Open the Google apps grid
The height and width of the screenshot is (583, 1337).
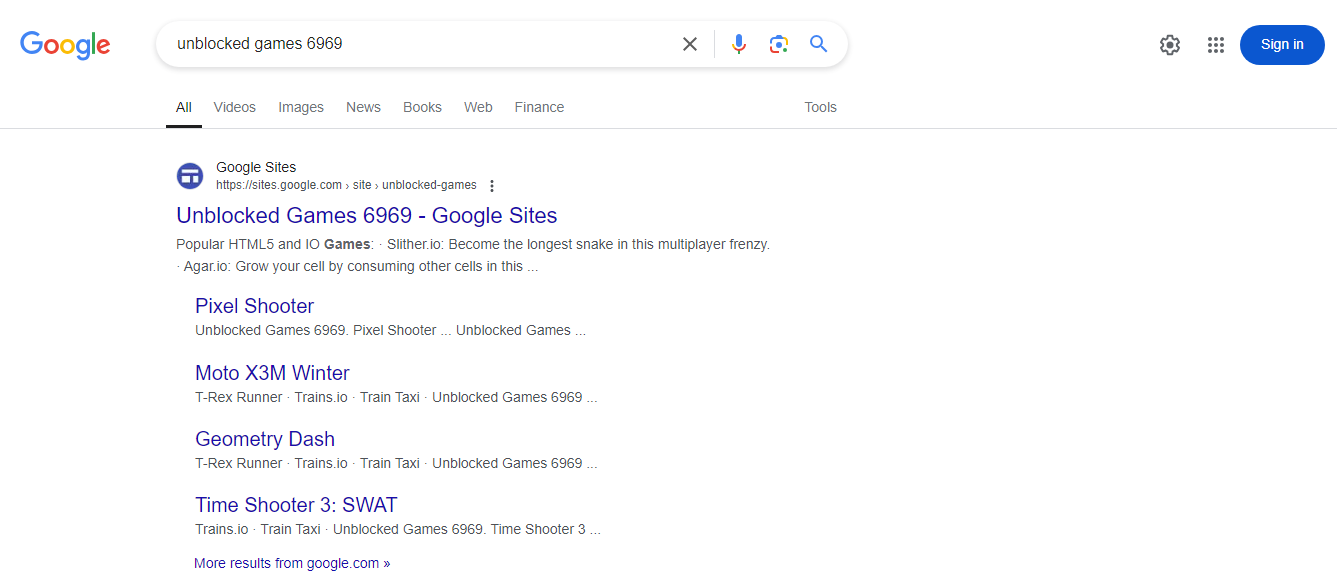[x=1216, y=45]
